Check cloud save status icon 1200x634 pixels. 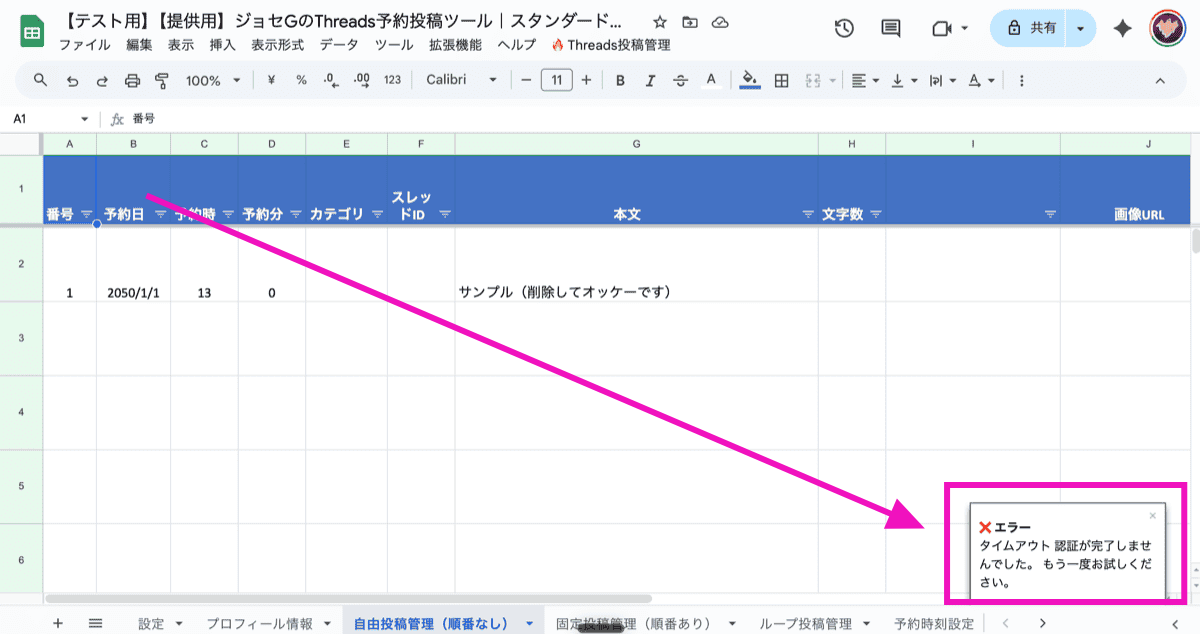(x=720, y=22)
